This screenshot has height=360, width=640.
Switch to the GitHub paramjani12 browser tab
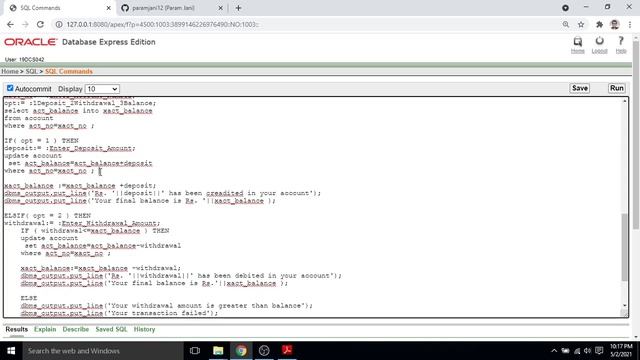(x=171, y=8)
